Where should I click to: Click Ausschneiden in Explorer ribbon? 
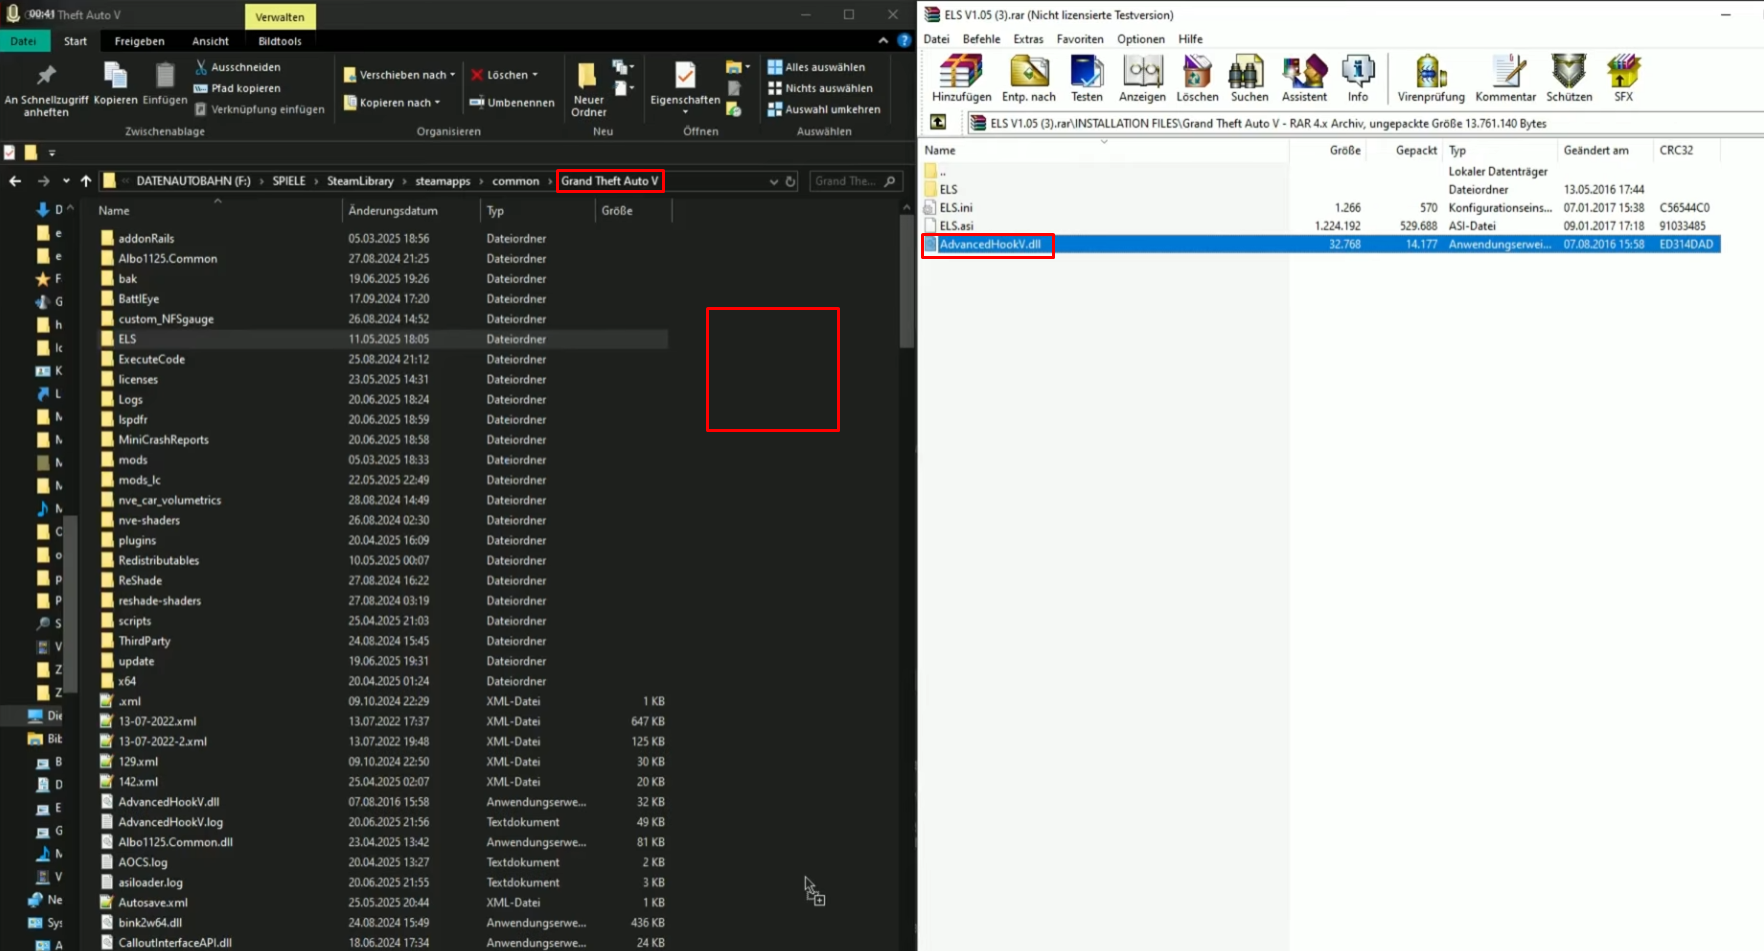tap(238, 67)
